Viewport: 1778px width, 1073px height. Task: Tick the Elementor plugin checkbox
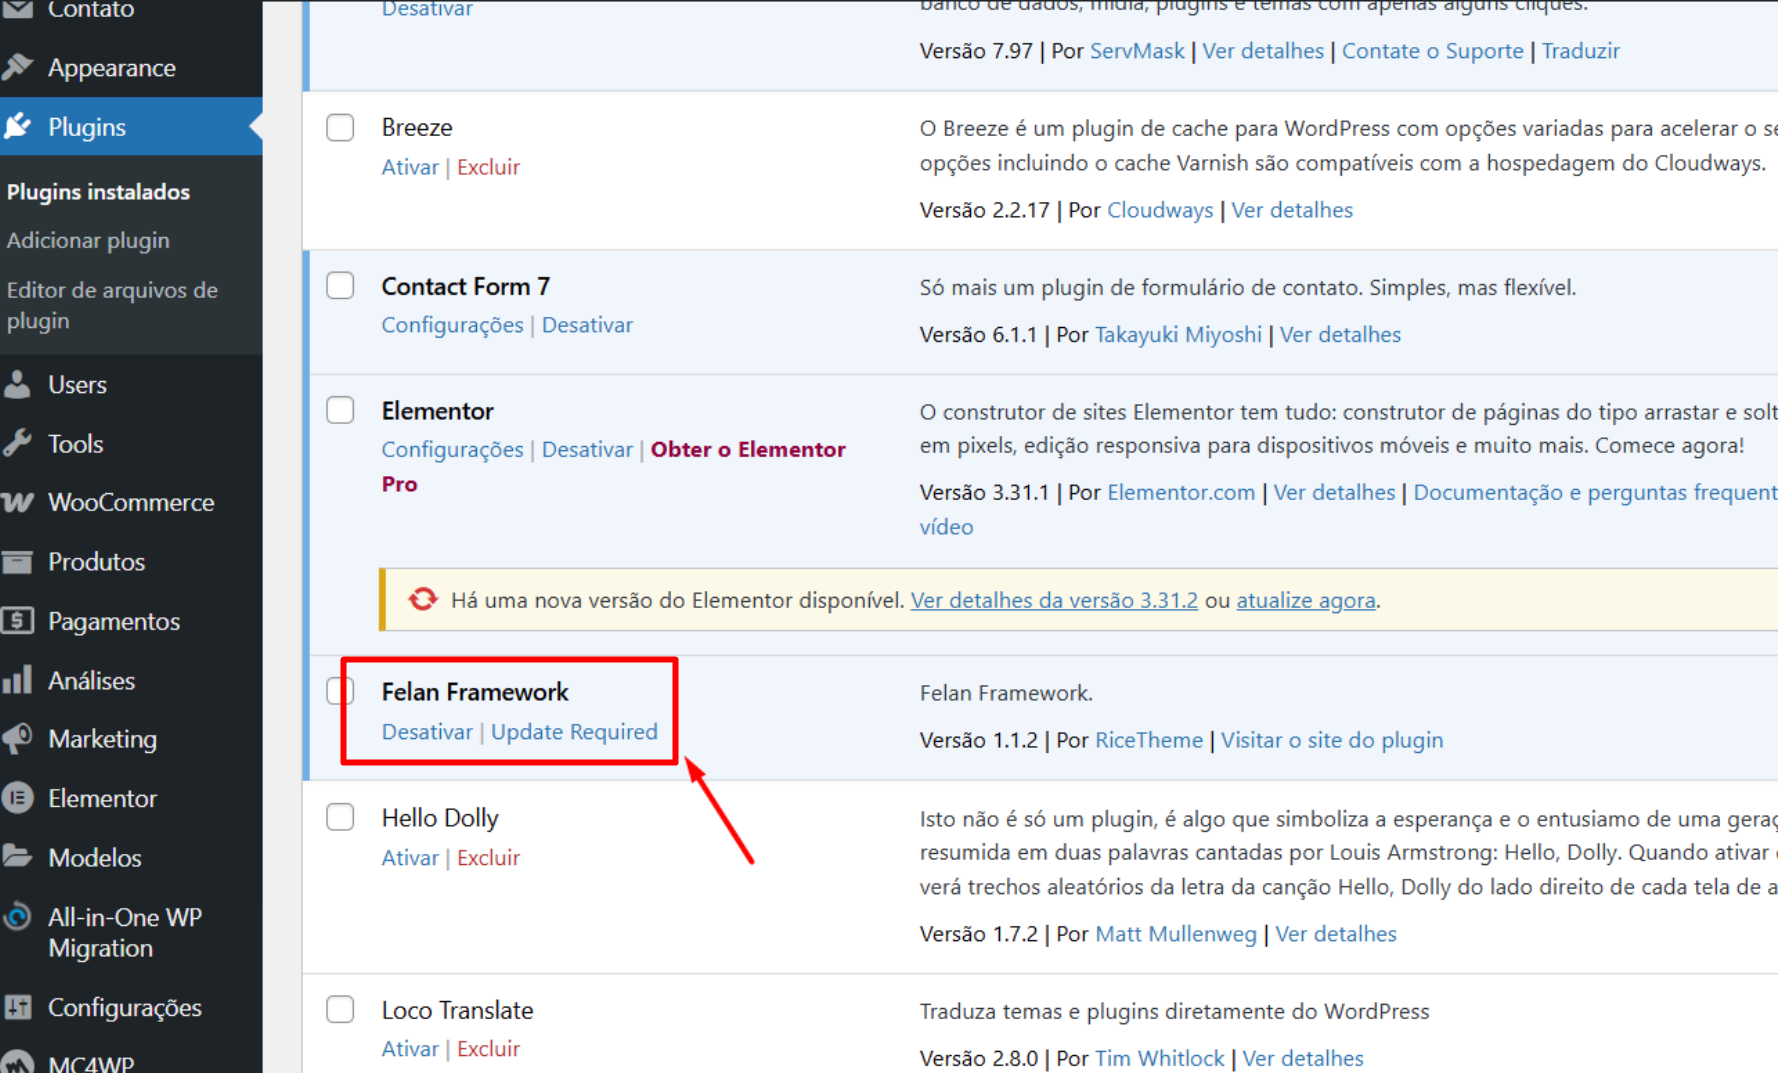[340, 410]
